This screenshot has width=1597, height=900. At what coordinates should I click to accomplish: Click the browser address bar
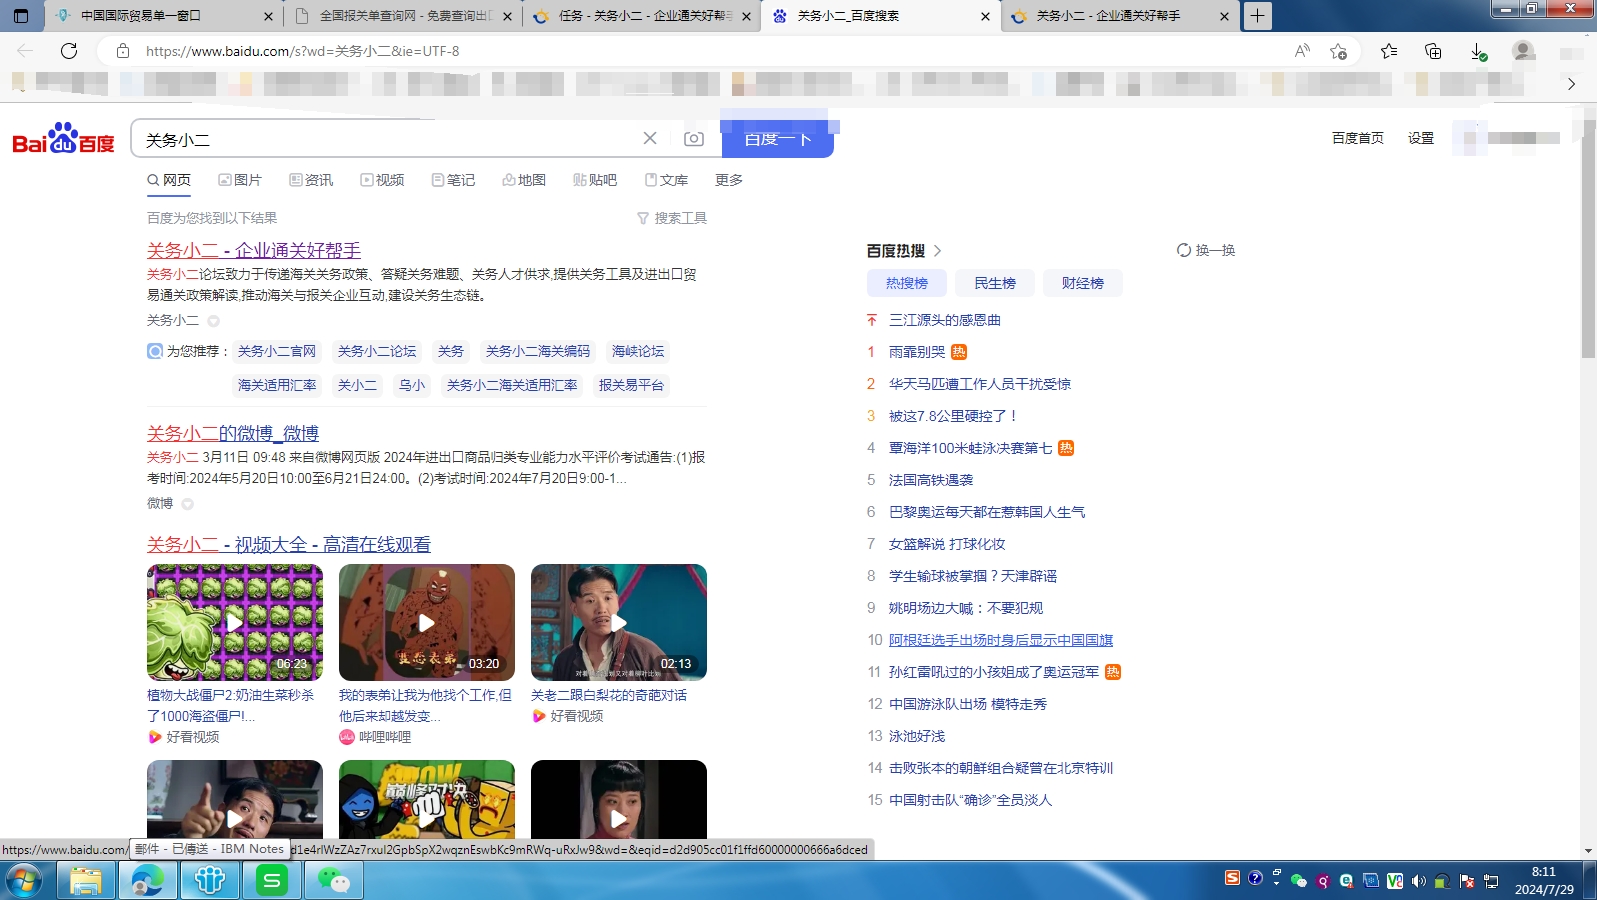(x=700, y=51)
